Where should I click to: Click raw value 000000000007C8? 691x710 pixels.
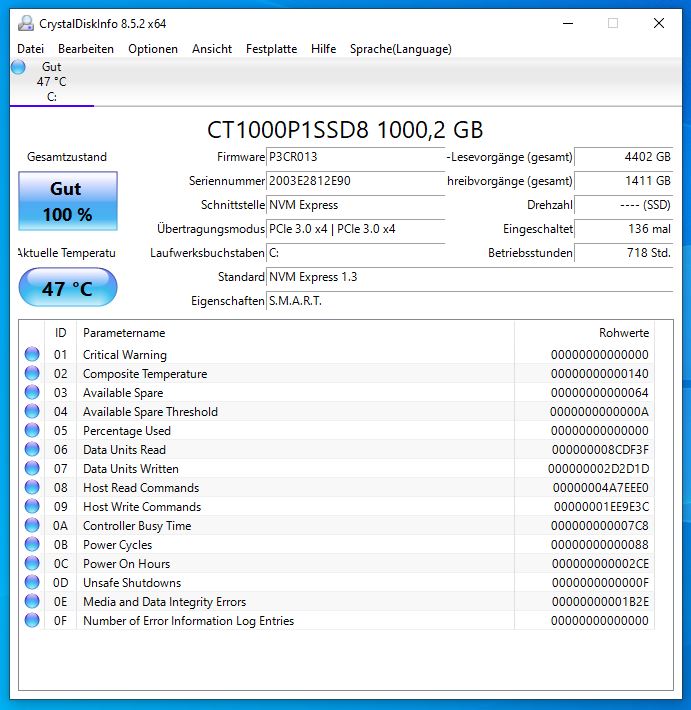[600, 526]
